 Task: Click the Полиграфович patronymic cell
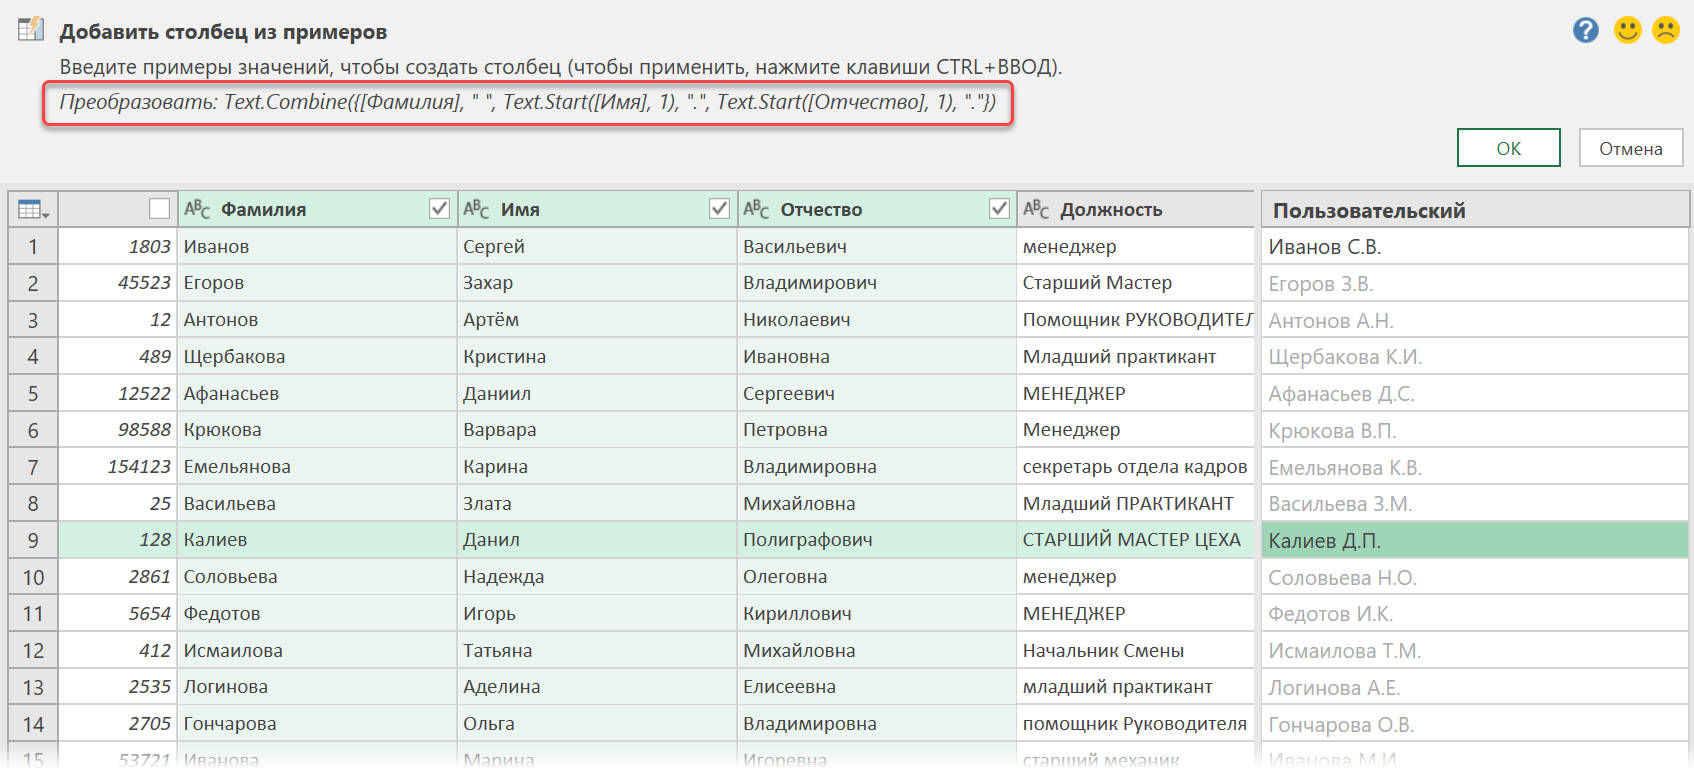877,540
